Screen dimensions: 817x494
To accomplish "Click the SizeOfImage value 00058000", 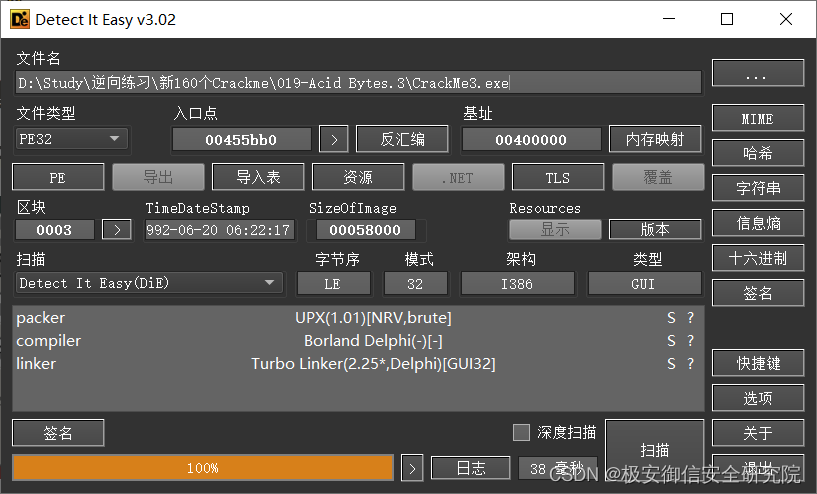I will tap(365, 230).
